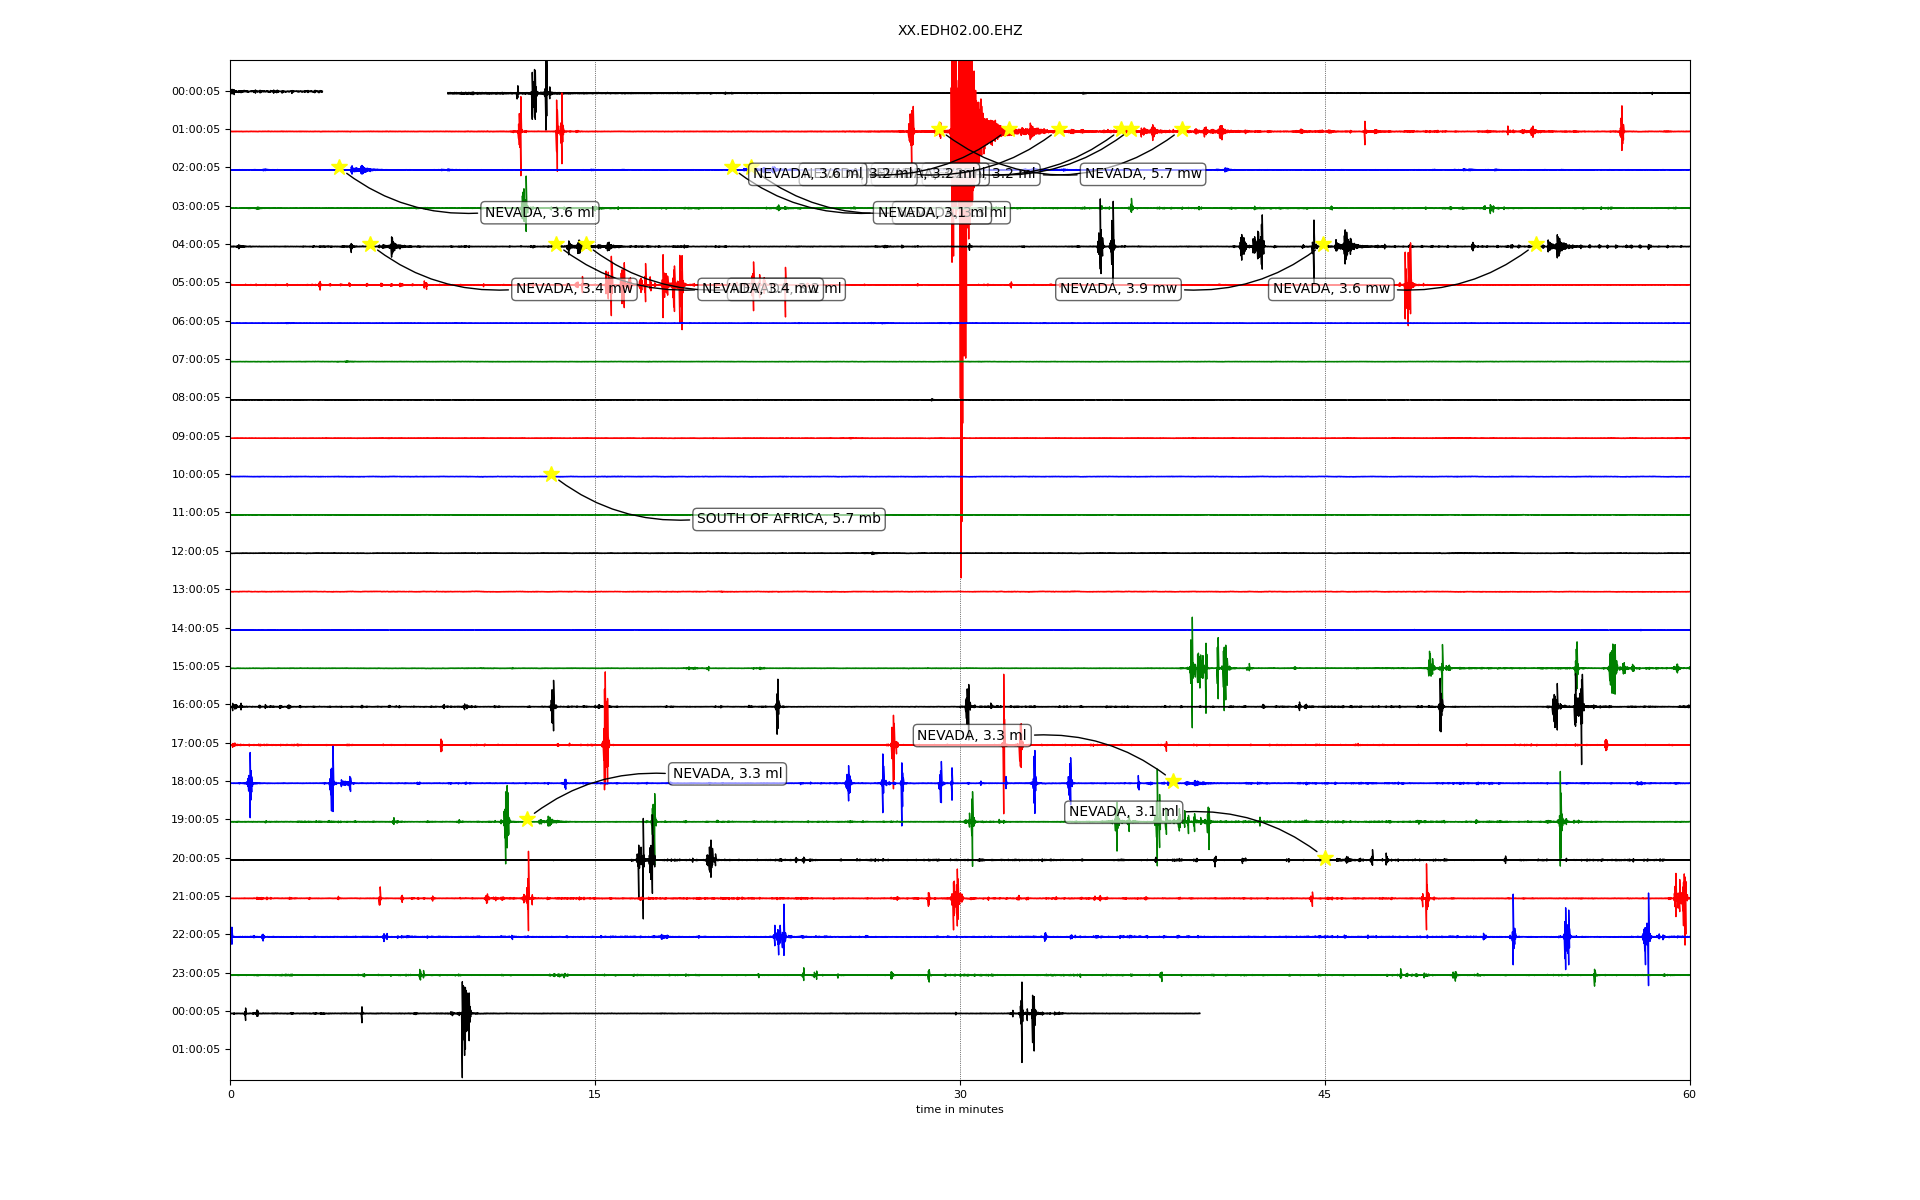Screen dimensions: 1920x1200
Task: Click the NEVADA, 3.9 mw label
Action: (x=1118, y=289)
